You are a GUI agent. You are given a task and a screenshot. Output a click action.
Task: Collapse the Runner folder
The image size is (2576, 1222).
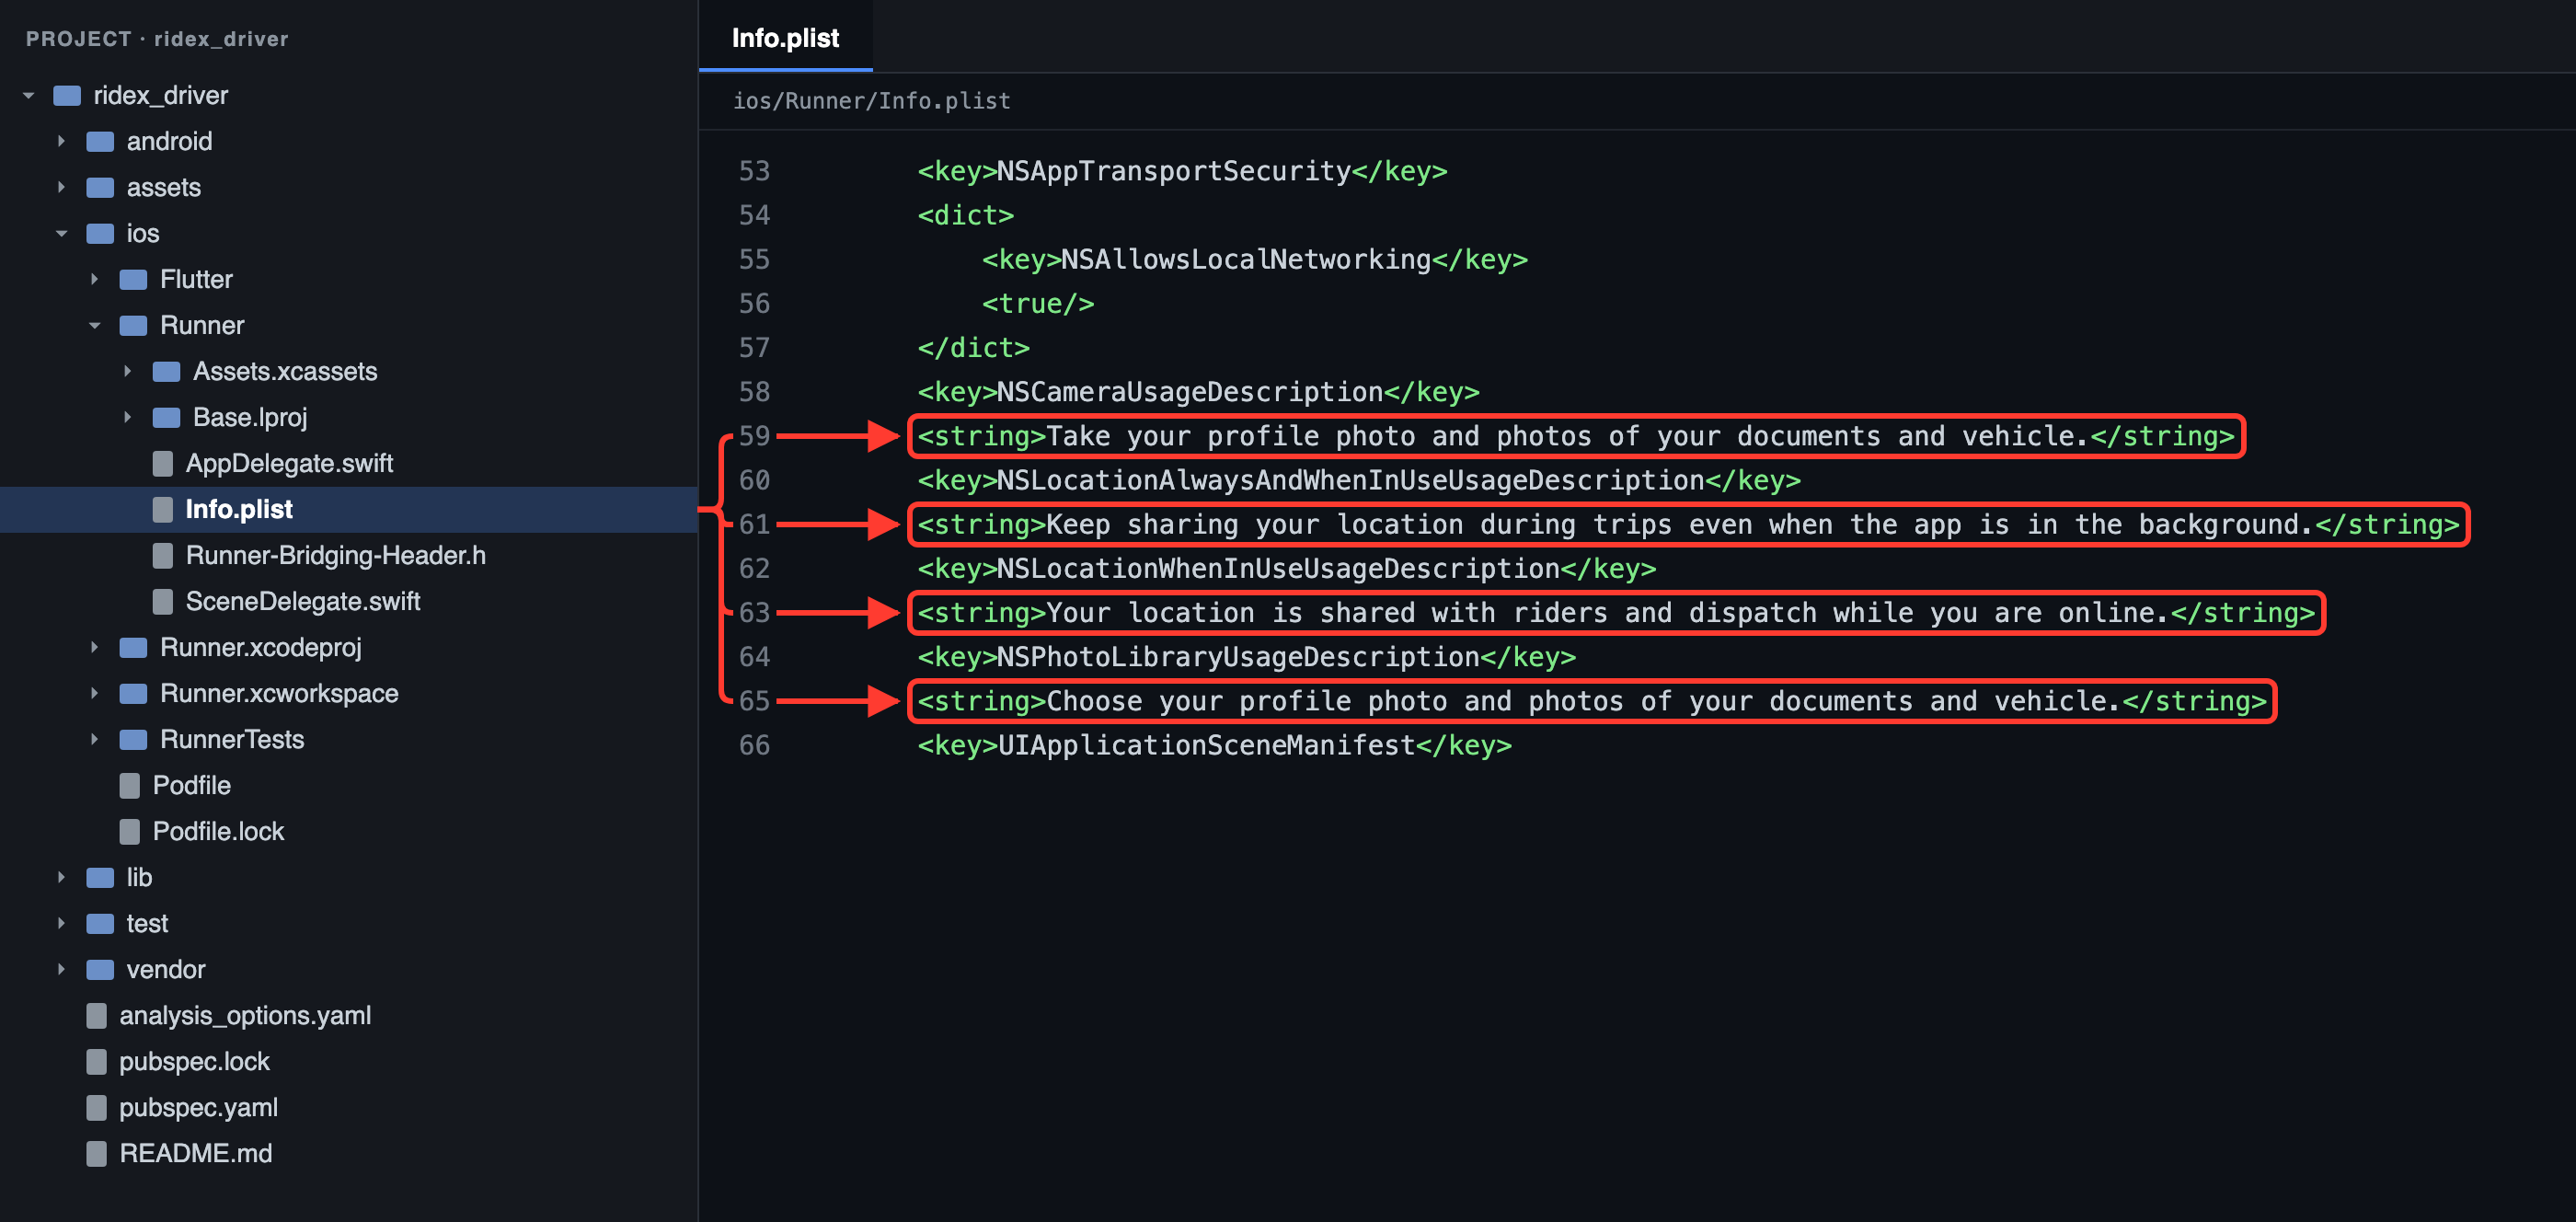tap(95, 326)
